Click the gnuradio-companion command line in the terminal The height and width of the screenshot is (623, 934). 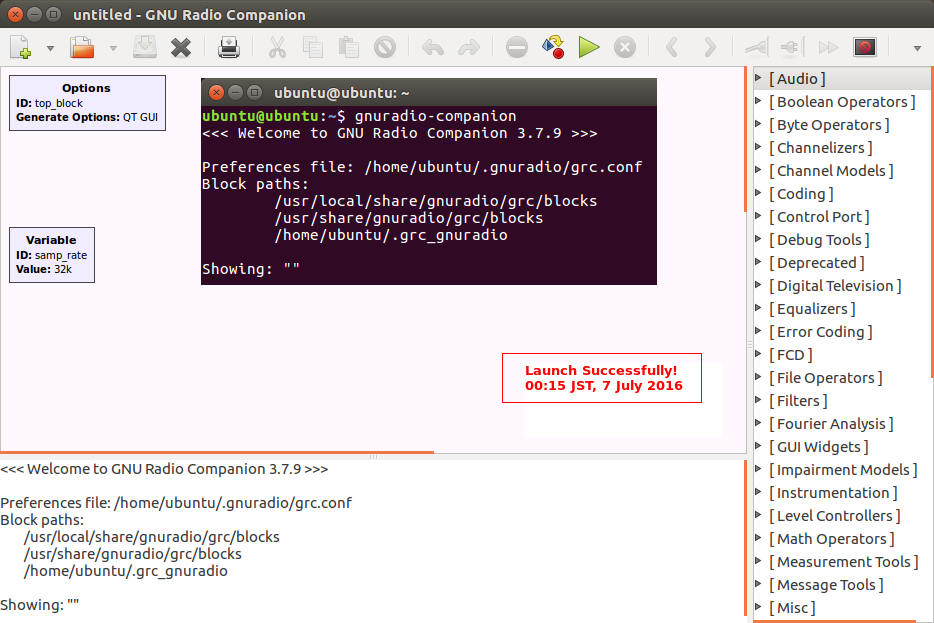pyautogui.click(x=359, y=116)
